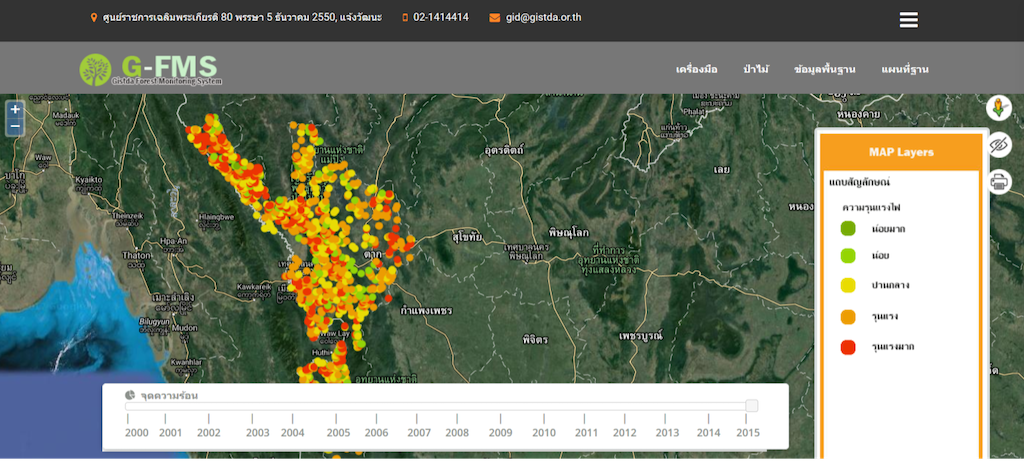
Task: Click the G-FMS tree logo
Action: [x=98, y=69]
